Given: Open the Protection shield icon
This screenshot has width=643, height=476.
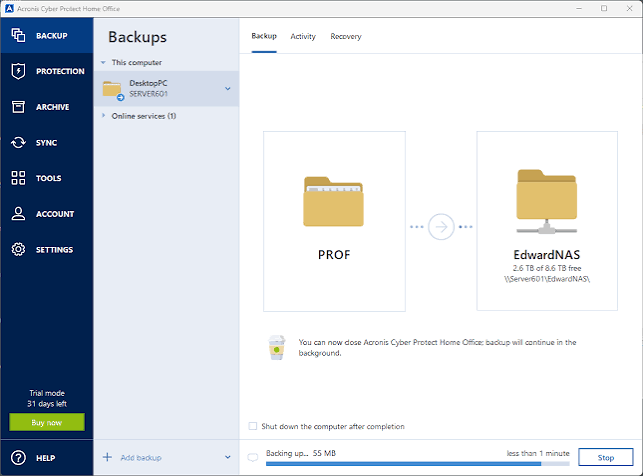Looking at the screenshot, I should pos(18,71).
